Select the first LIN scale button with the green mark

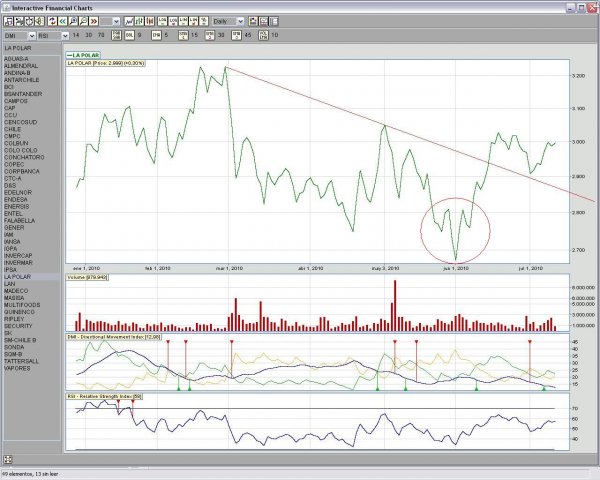(183, 21)
